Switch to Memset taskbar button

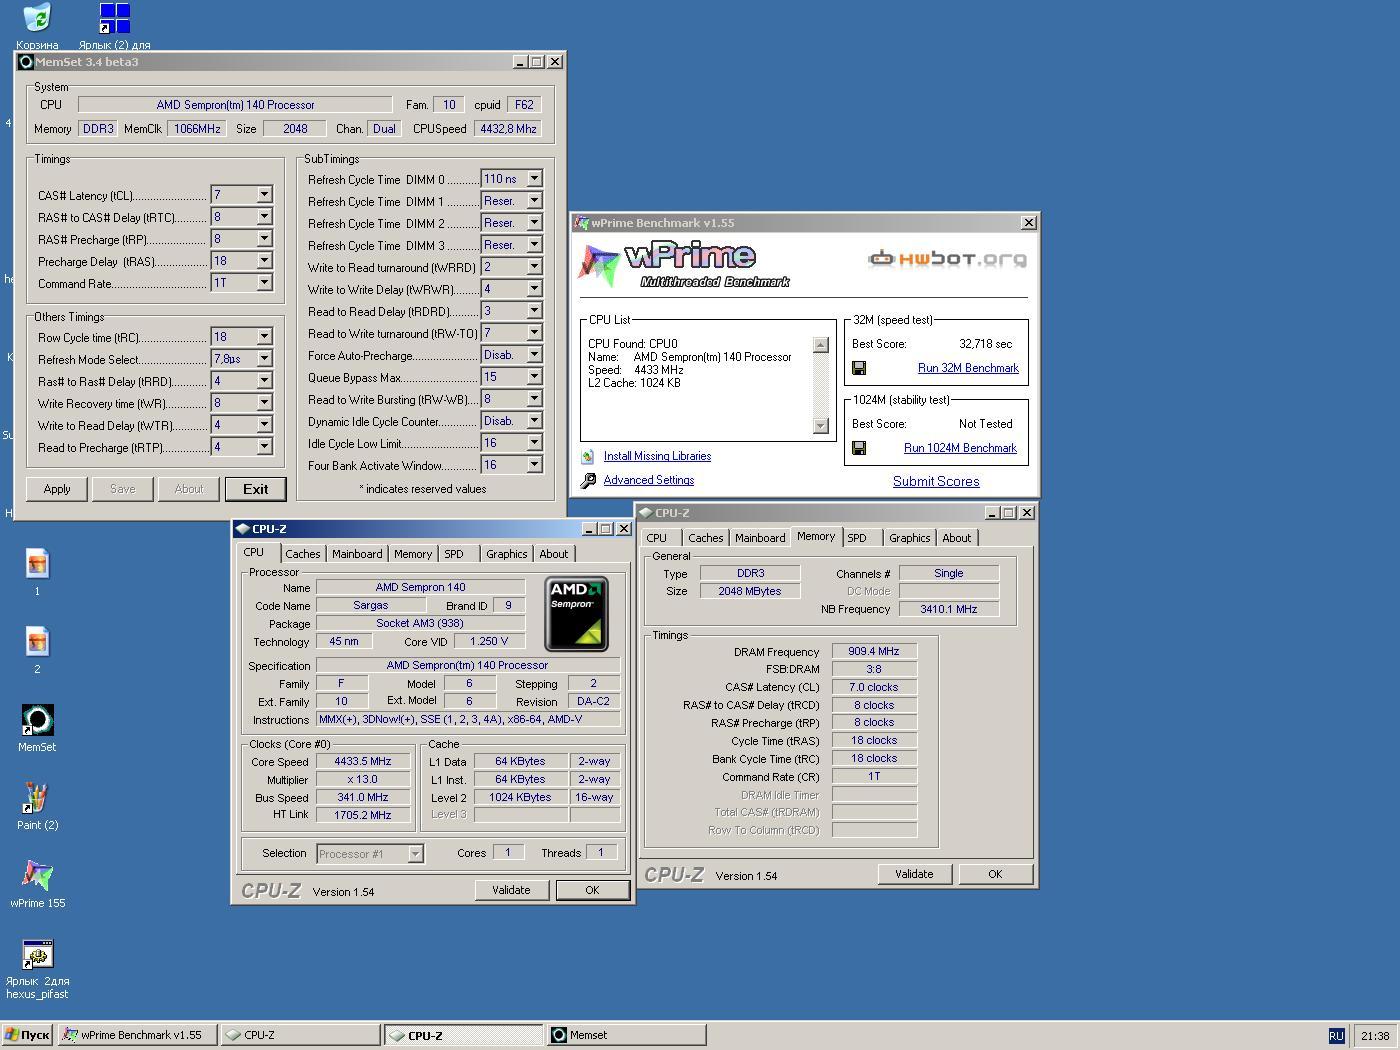click(627, 1036)
